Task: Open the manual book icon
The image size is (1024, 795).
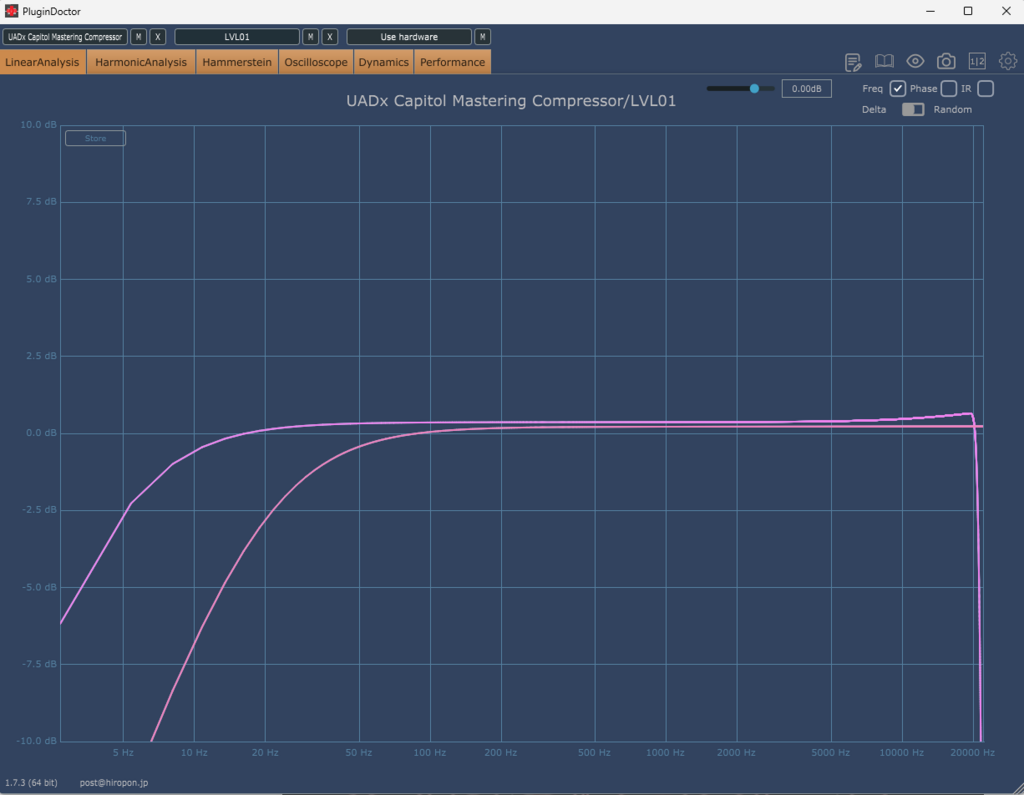Action: 884,61
